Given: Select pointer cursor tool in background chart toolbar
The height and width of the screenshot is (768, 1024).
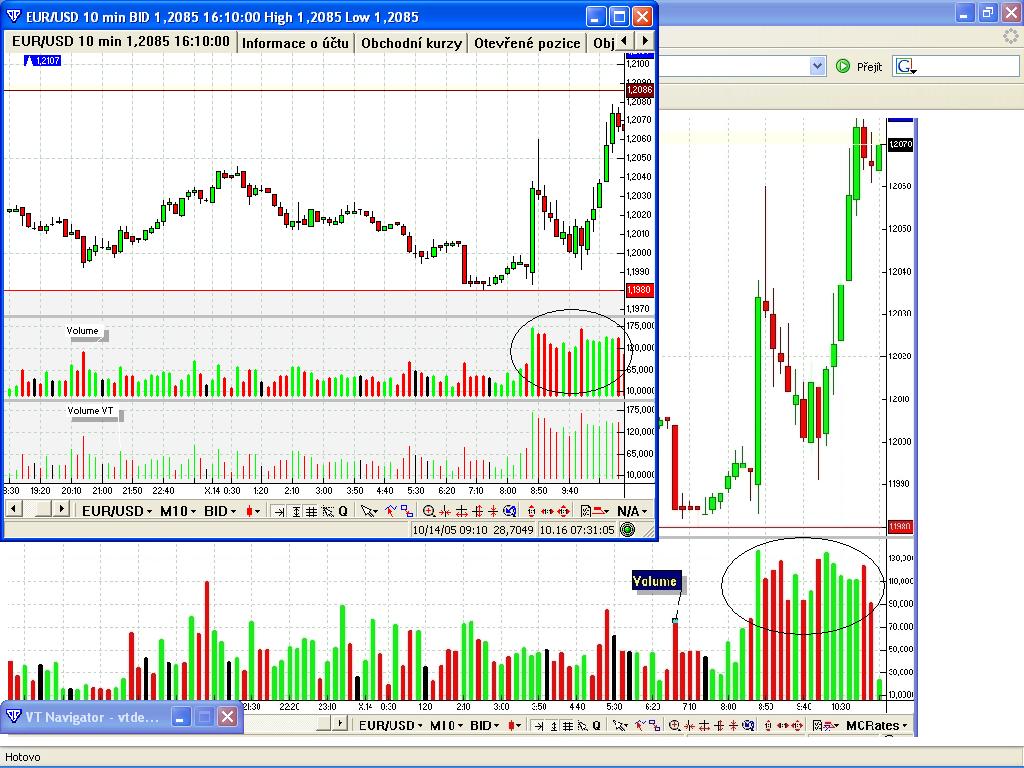Looking at the screenshot, I should pyautogui.click(x=620, y=726).
